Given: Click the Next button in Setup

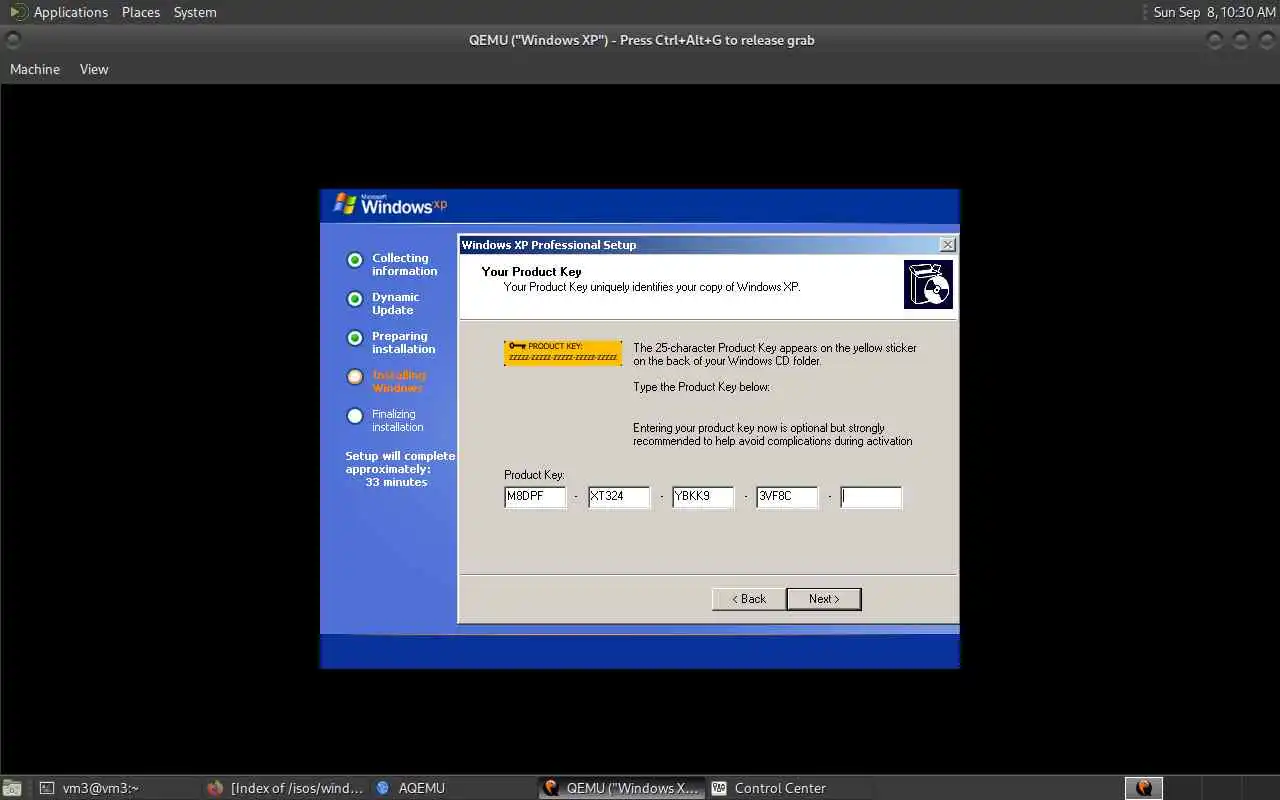Looking at the screenshot, I should [823, 599].
